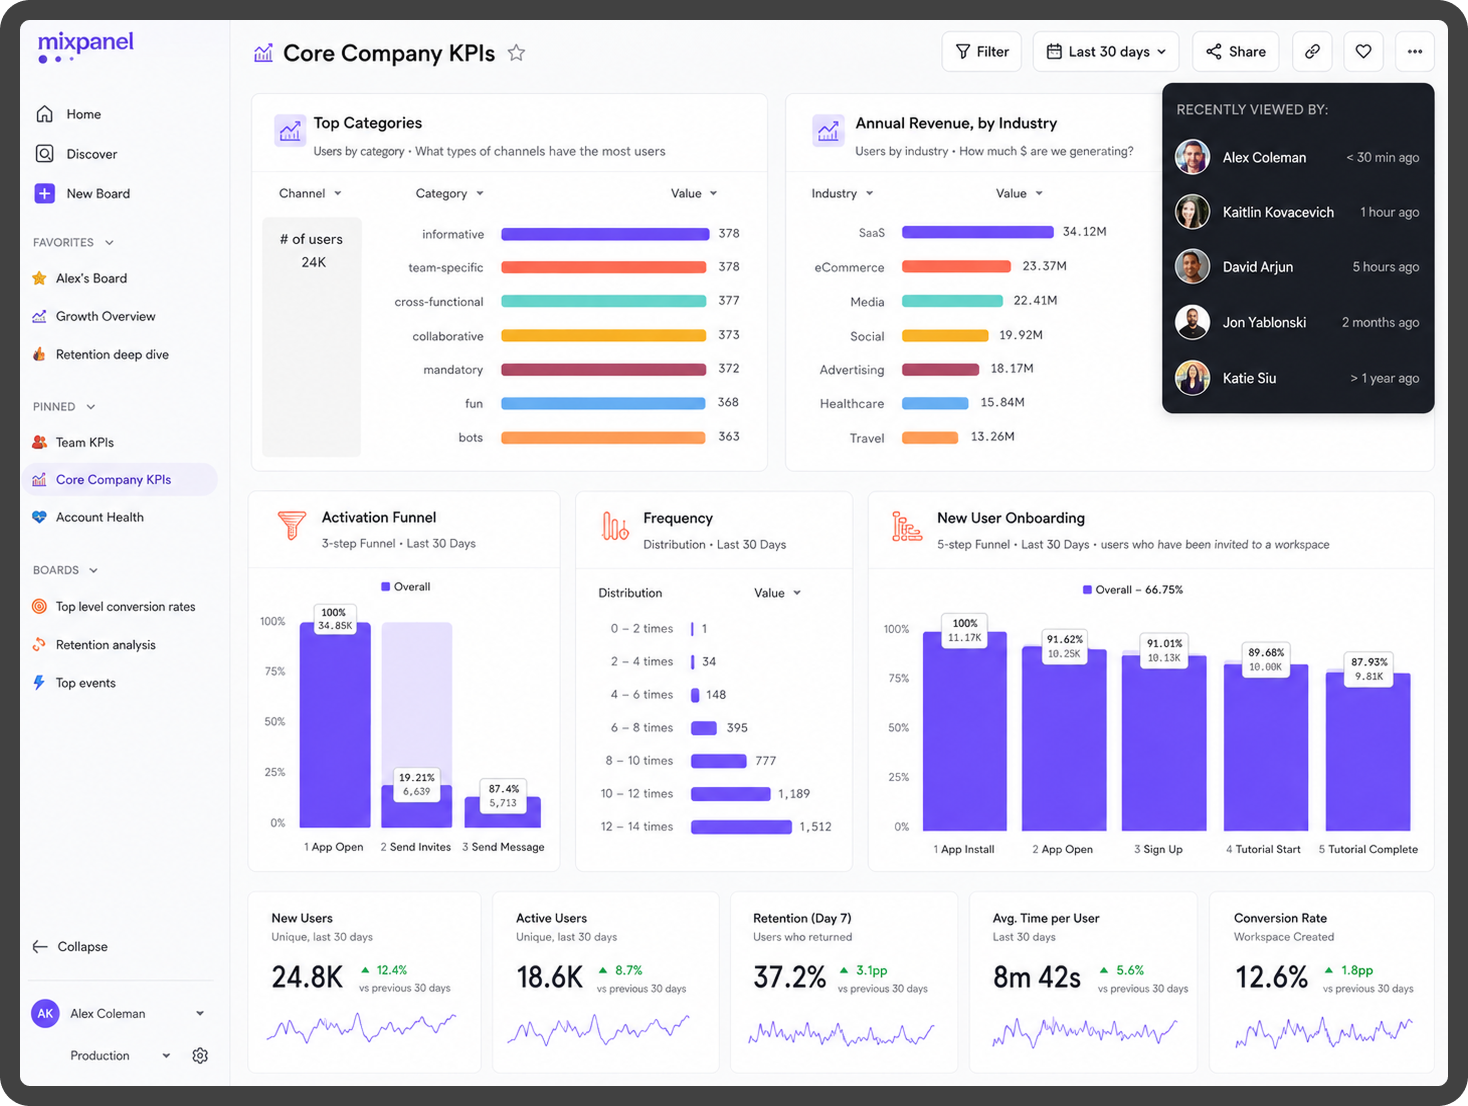The image size is (1468, 1106).
Task: Click the Annual Revenue chart icon
Action: [828, 131]
